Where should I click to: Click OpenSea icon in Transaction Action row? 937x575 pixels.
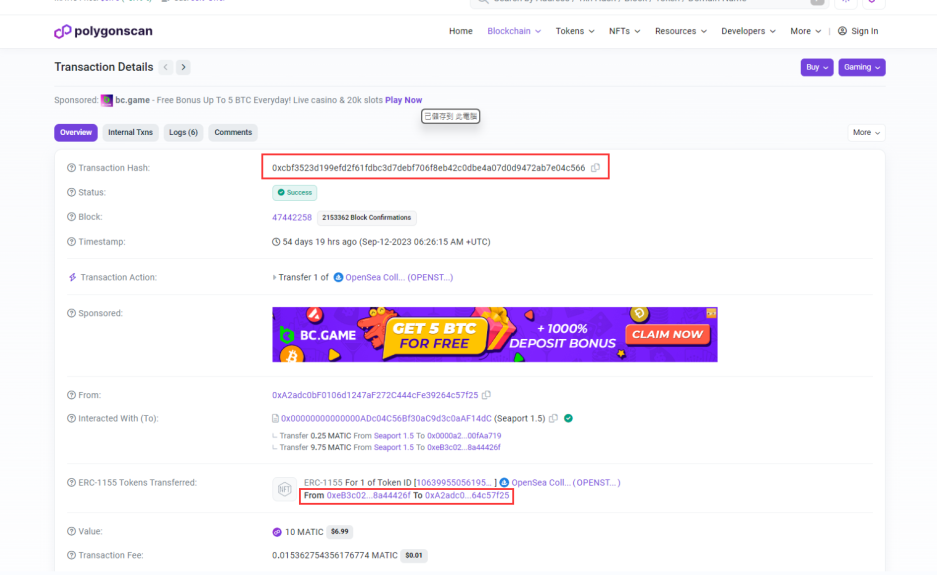338,277
